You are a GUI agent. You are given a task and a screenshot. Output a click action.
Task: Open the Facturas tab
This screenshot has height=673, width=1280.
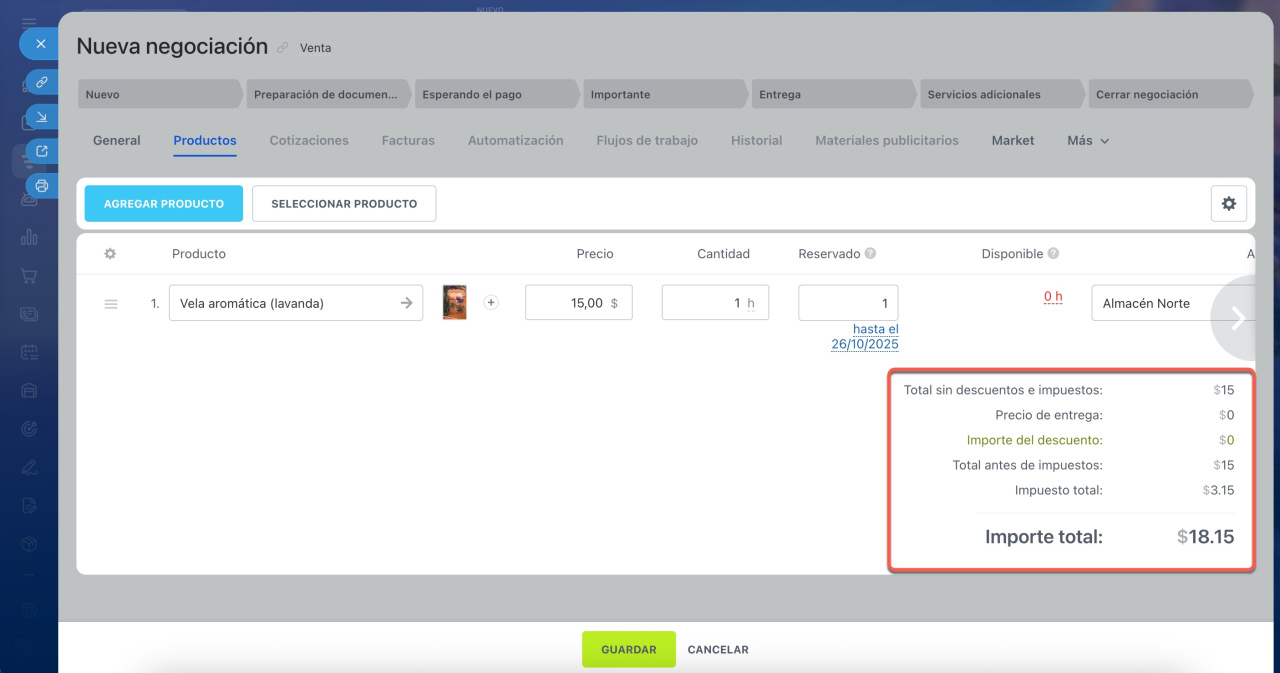coord(408,141)
